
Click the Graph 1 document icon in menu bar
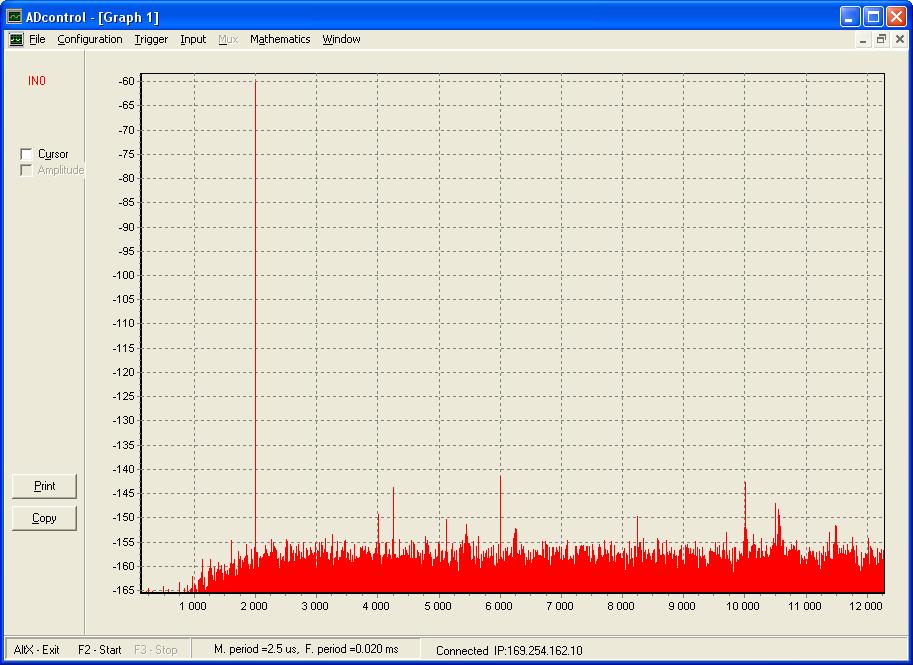click(x=16, y=39)
